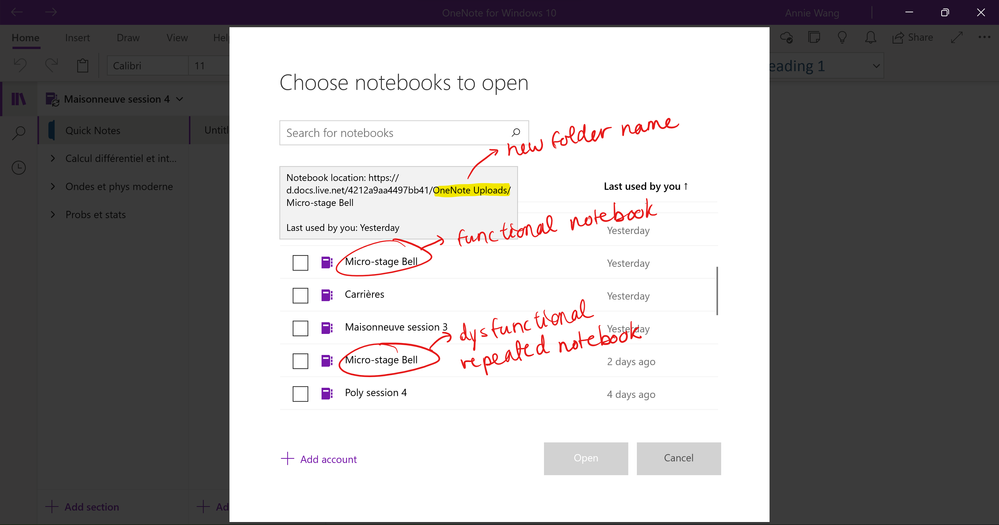Select the Quick Notes section
The width and height of the screenshot is (999, 525).
coord(115,130)
